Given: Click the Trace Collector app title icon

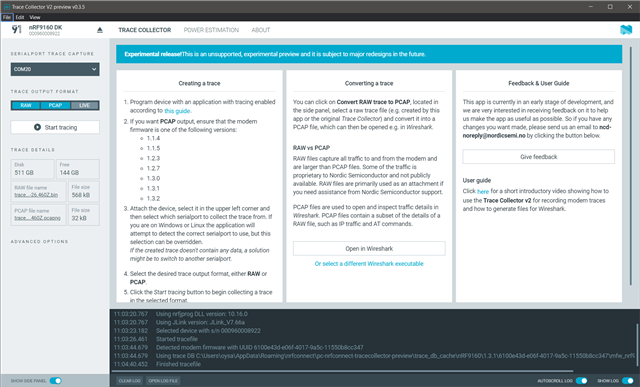Looking at the screenshot, I should [7, 7].
